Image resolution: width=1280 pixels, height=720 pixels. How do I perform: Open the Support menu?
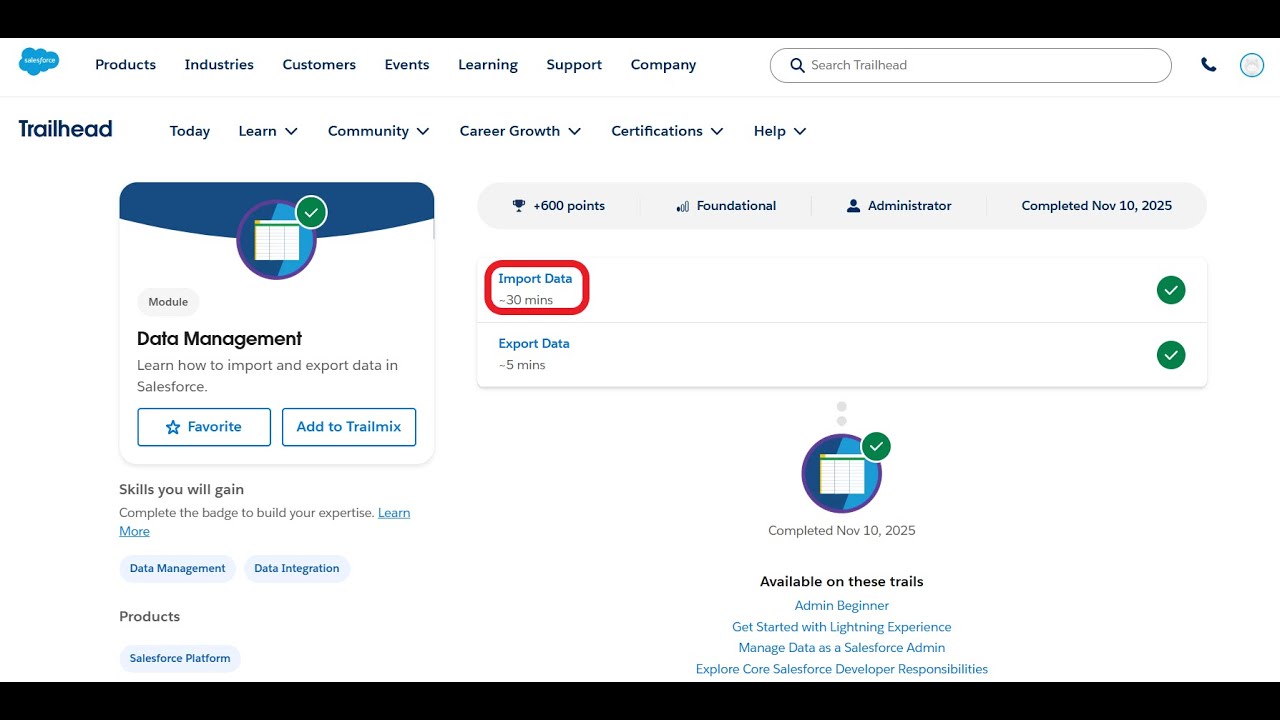[x=574, y=65]
